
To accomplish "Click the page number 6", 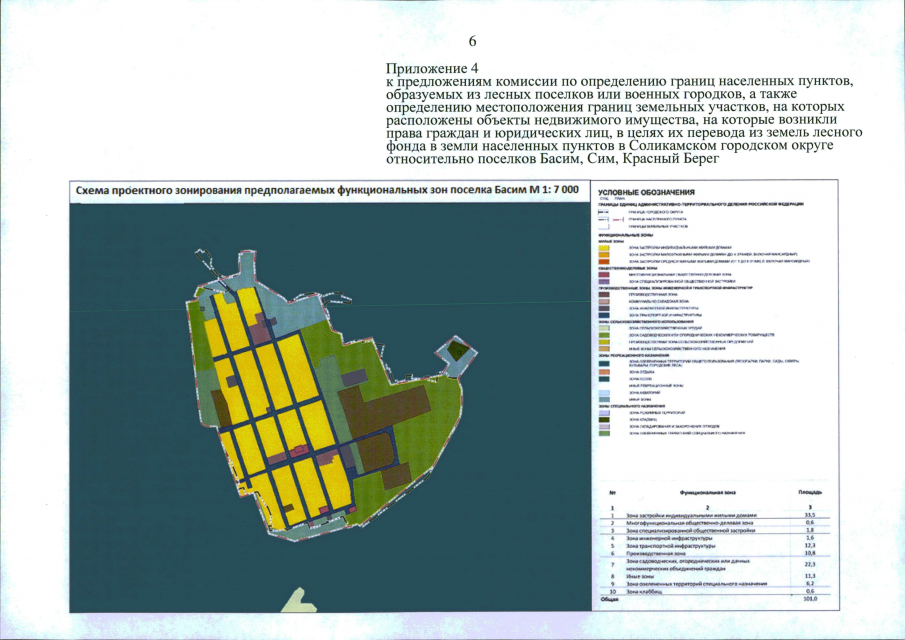I will [x=472, y=41].
